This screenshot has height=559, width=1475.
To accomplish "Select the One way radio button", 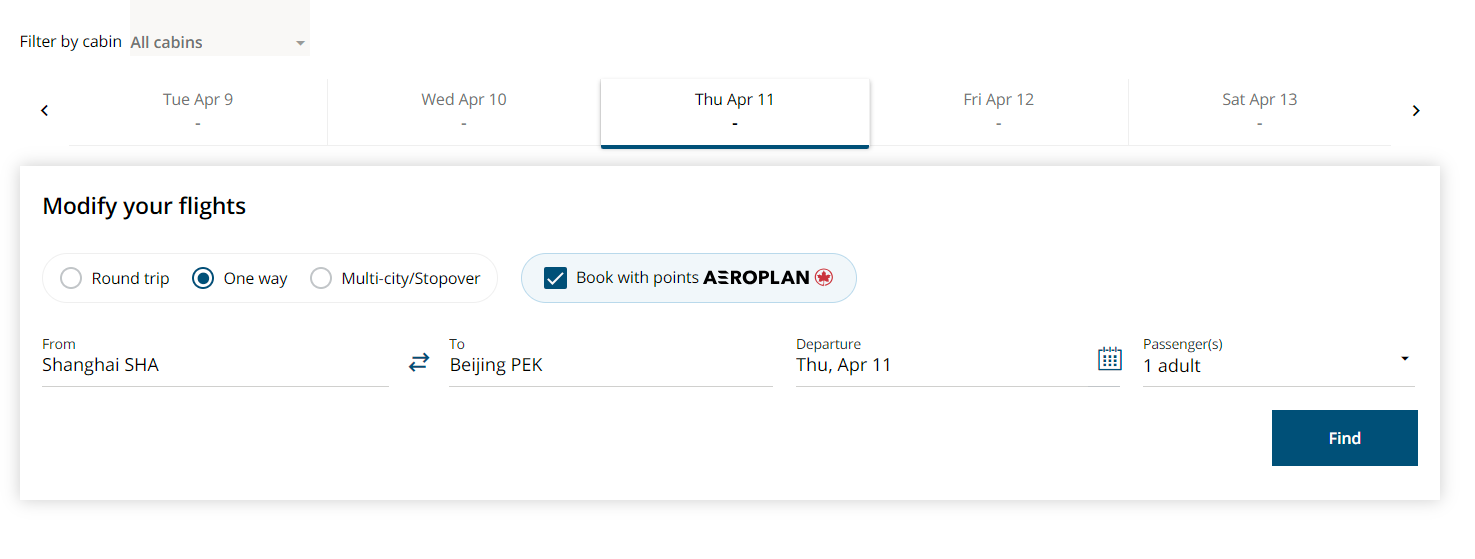I will point(203,279).
